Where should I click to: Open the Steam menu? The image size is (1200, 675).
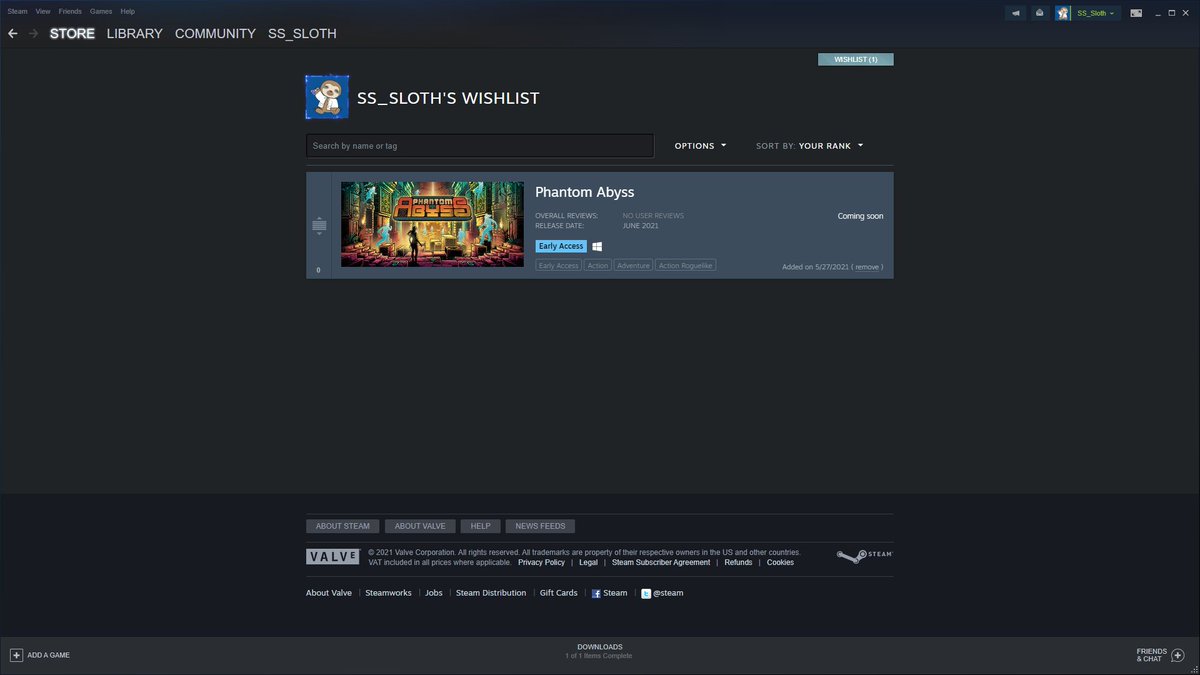tap(17, 11)
